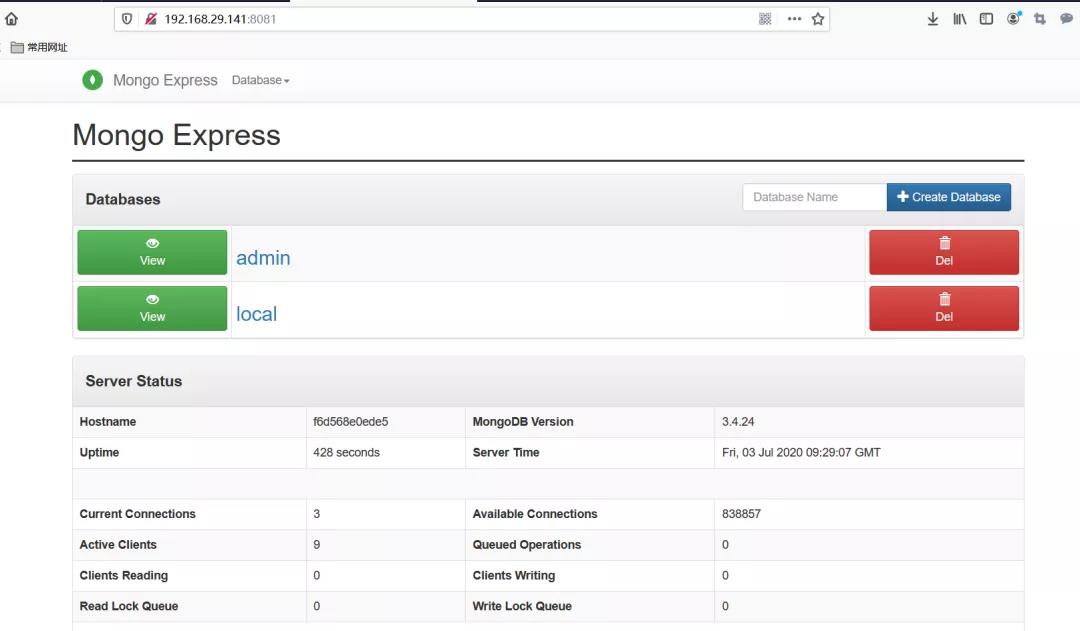Click the Clients Writing label
1080x631 pixels.
click(513, 575)
